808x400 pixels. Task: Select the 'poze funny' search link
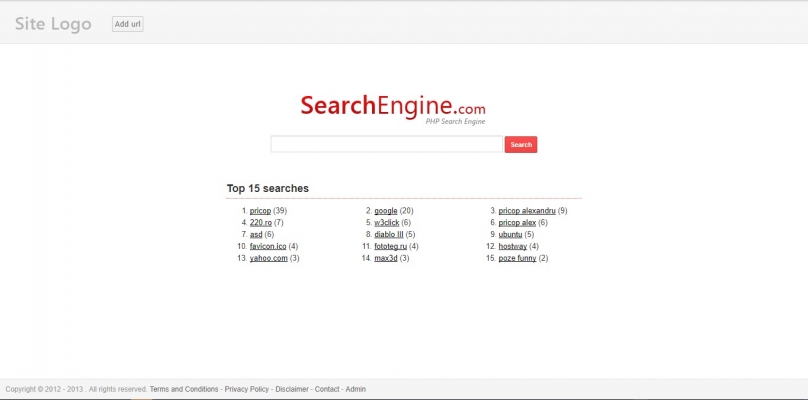click(x=517, y=258)
